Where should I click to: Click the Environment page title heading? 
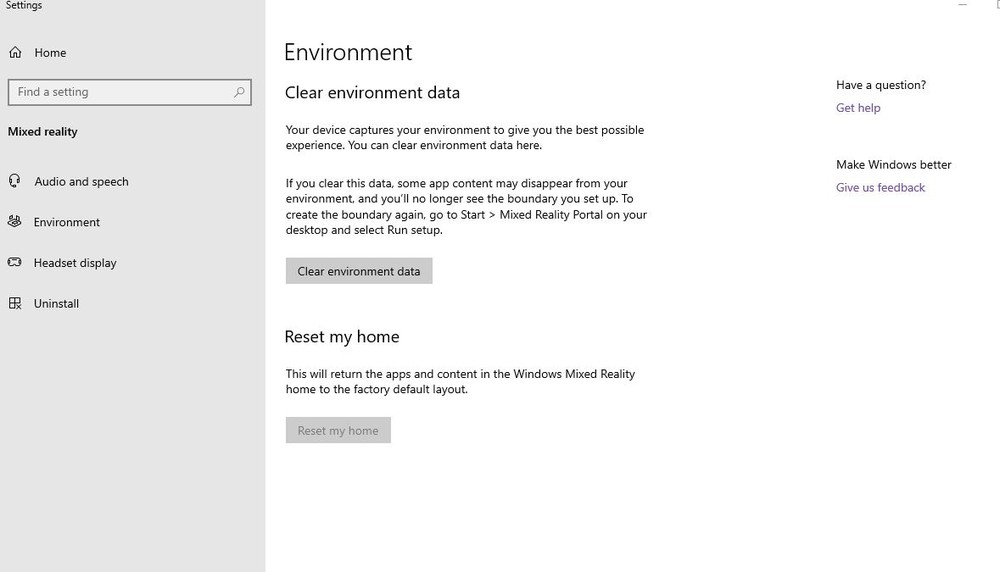[x=348, y=52]
